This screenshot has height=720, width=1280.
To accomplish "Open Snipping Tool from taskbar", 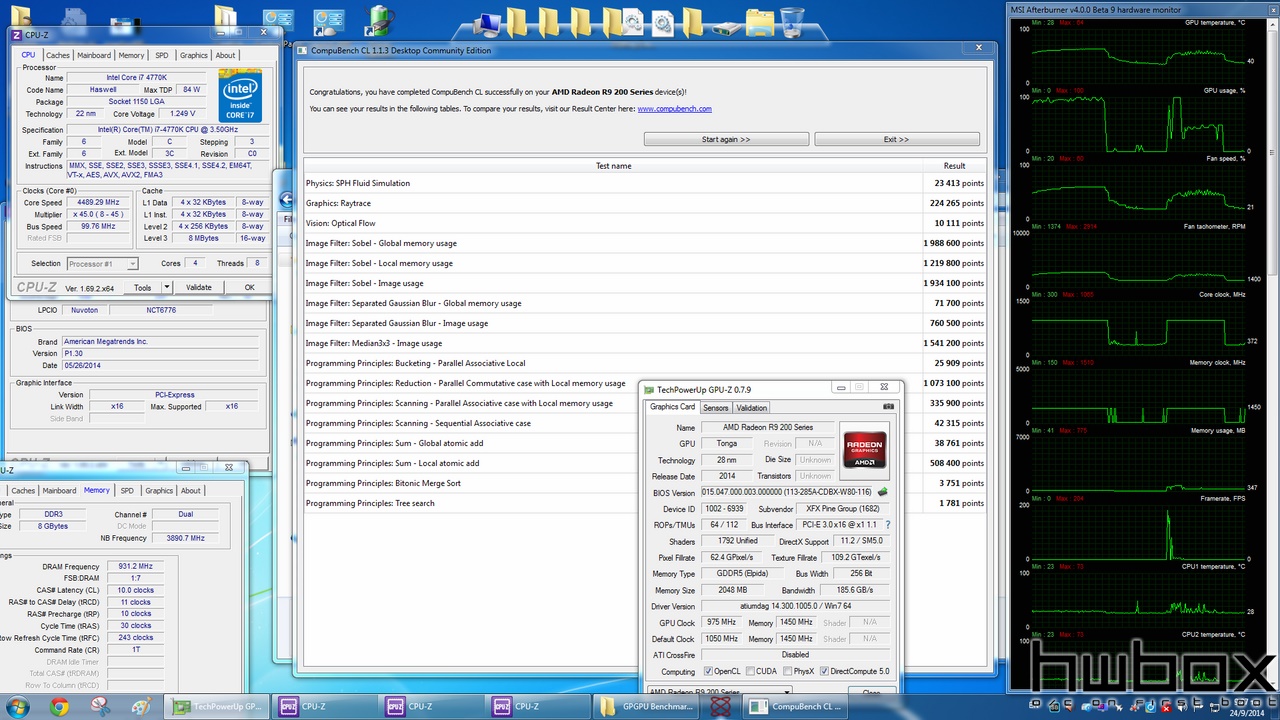I will (100, 707).
